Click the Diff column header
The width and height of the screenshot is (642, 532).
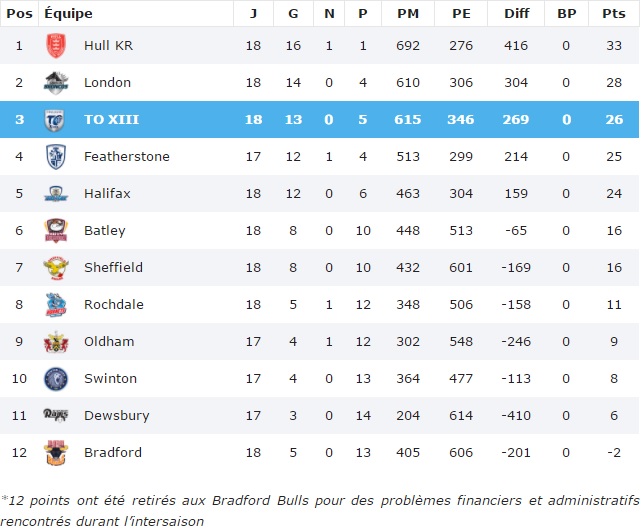tap(516, 13)
